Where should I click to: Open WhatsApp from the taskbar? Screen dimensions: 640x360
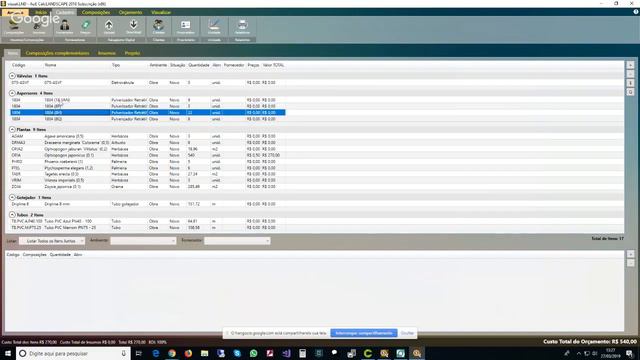pos(253,353)
